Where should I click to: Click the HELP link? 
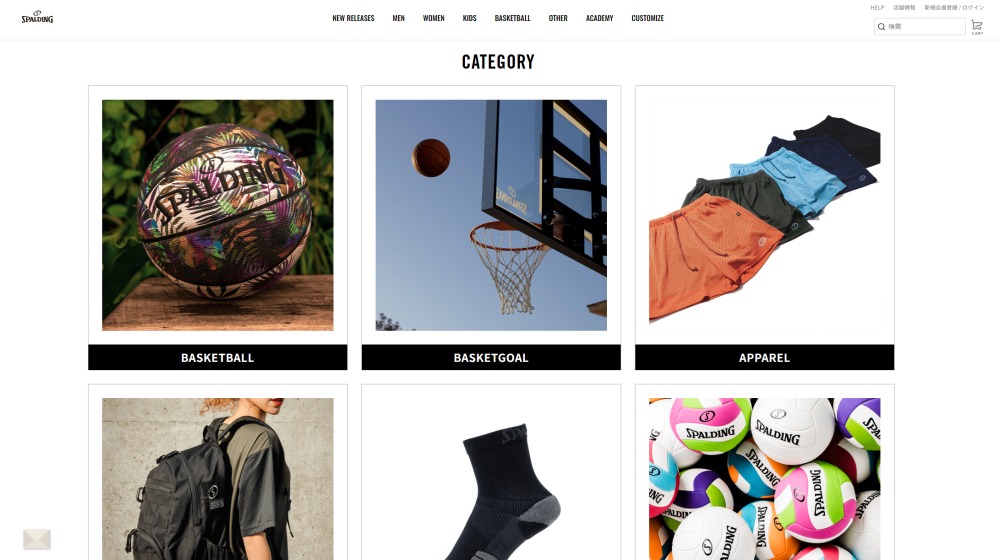(x=877, y=8)
